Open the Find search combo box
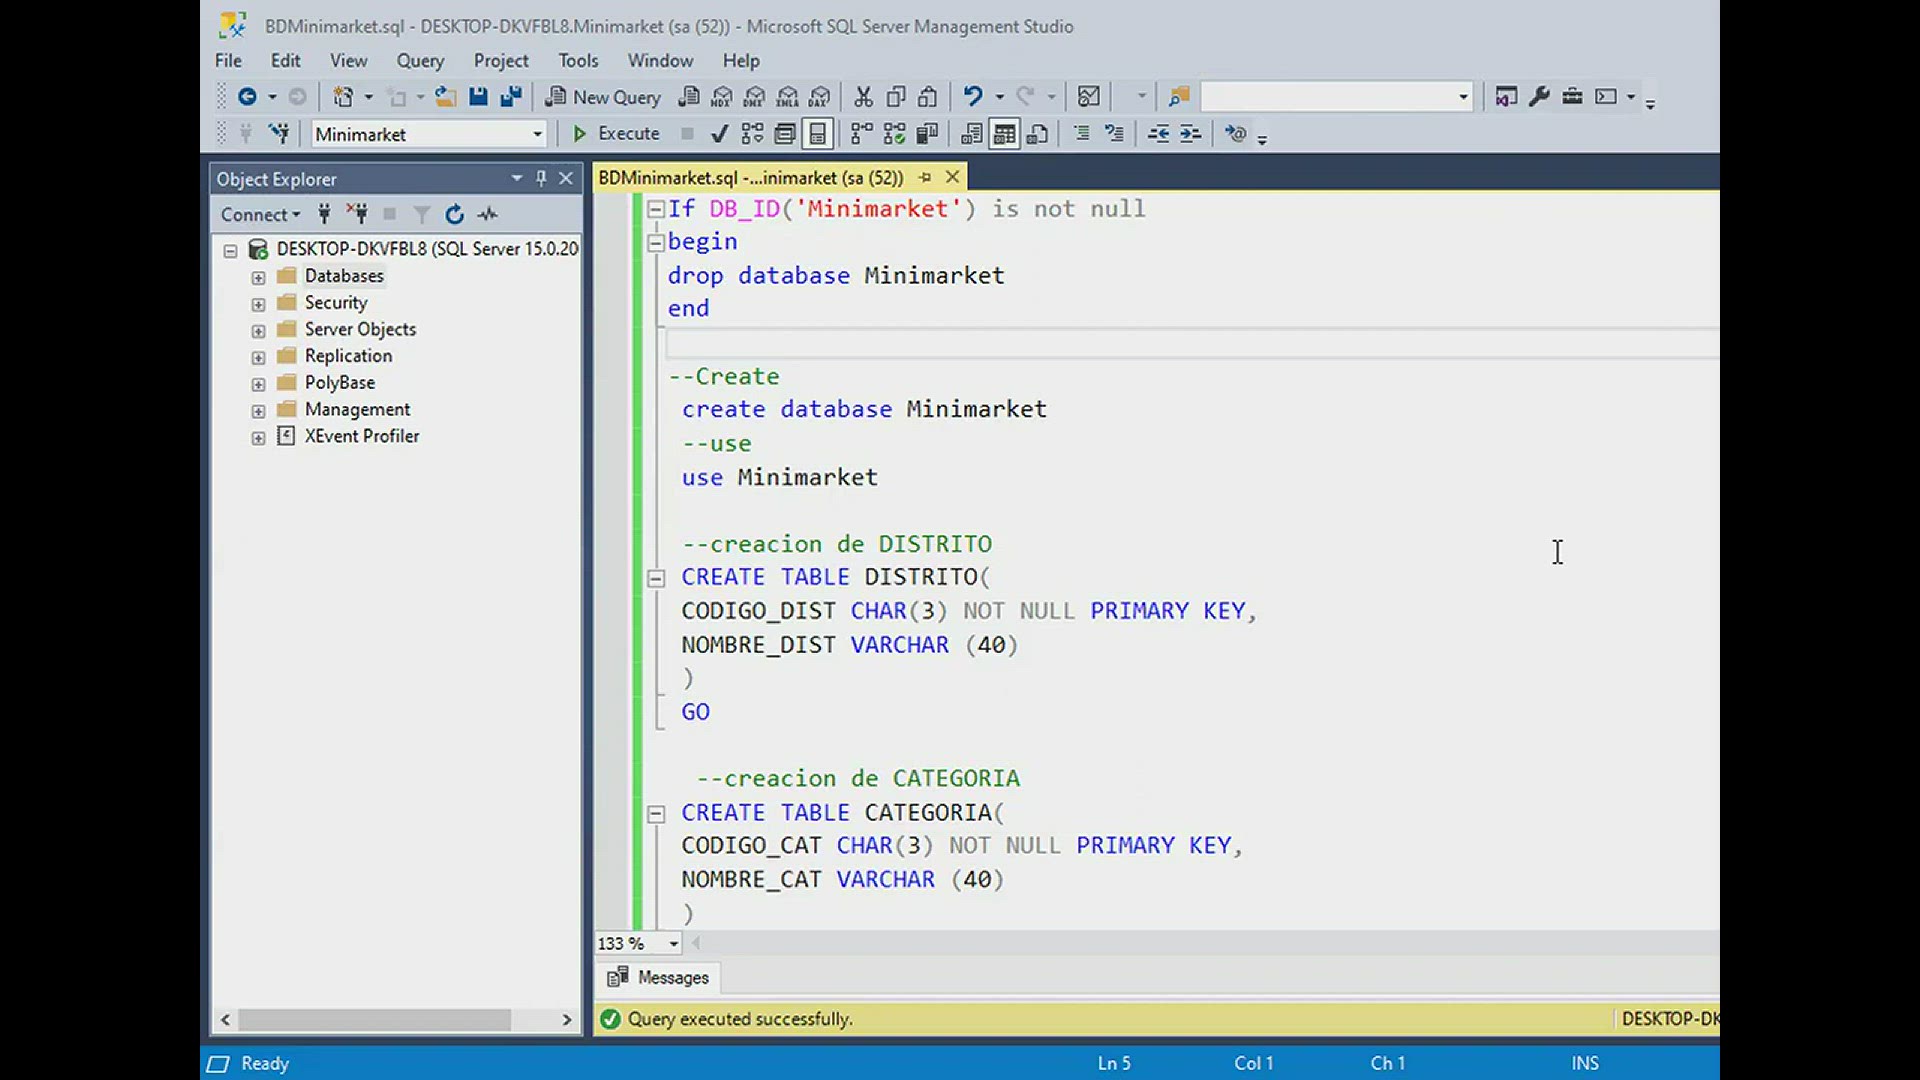1920x1080 pixels. (x=1336, y=97)
